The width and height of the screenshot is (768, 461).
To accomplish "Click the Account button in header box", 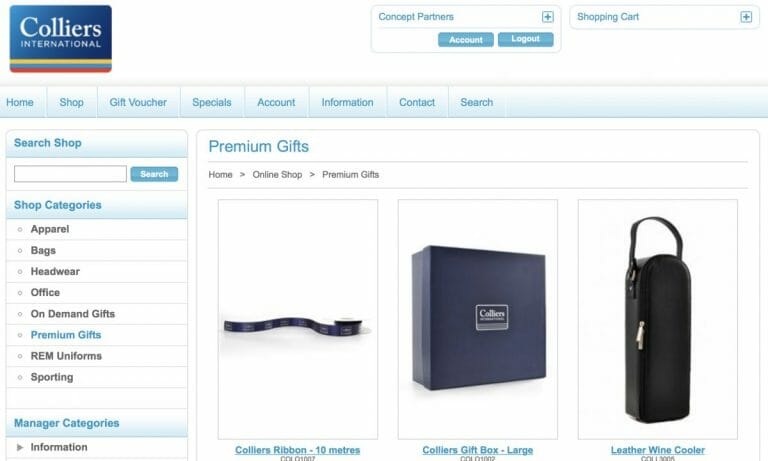I will [466, 40].
